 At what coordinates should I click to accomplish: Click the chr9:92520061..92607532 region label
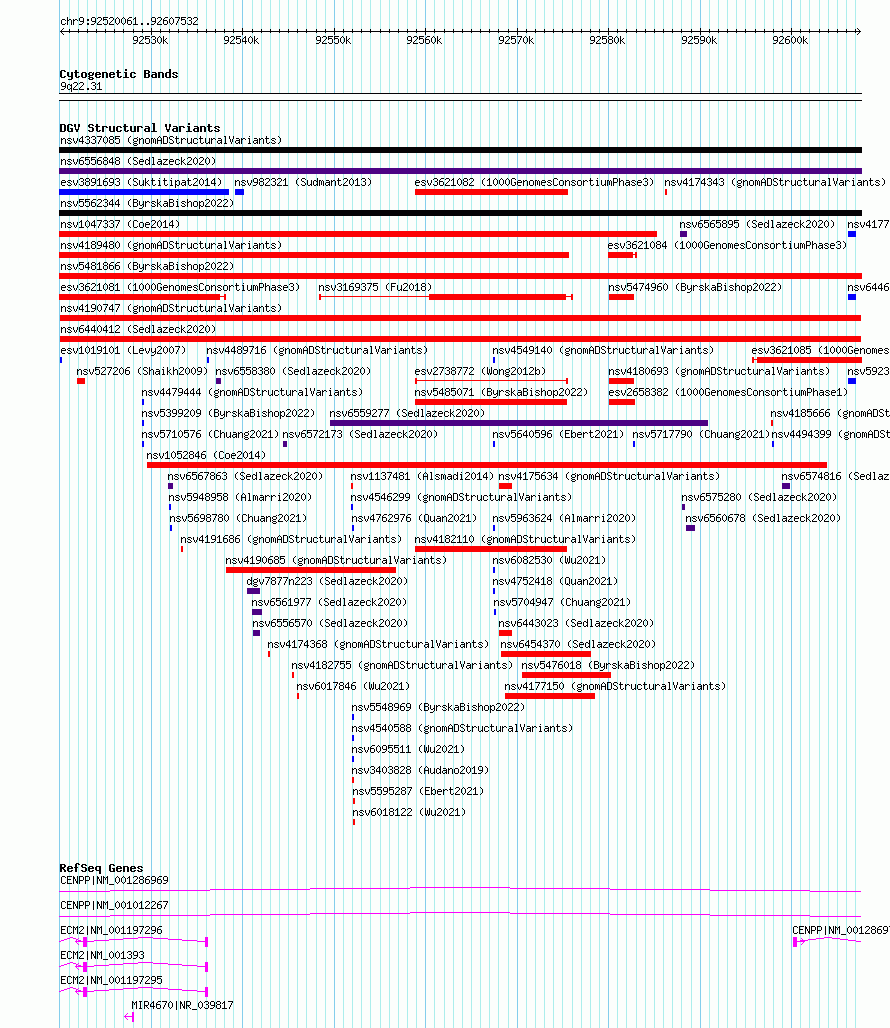tap(129, 21)
